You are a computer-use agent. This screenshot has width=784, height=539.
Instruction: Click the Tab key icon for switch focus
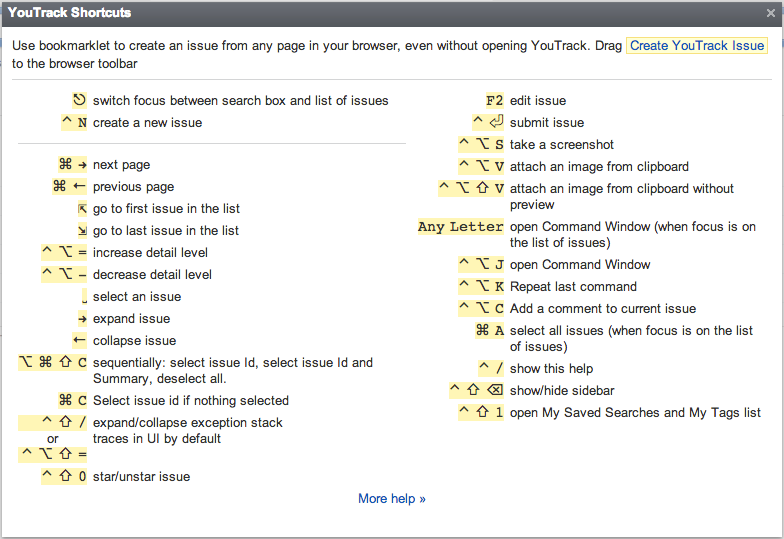pos(80,100)
